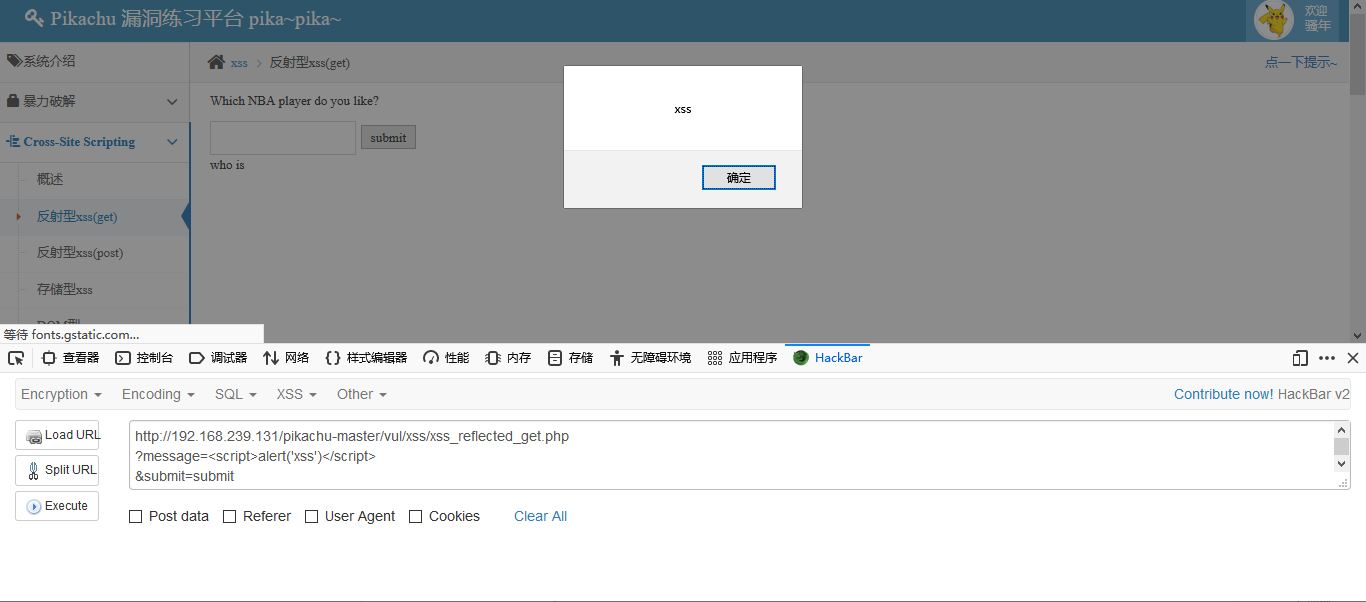Viewport: 1366px width, 602px height.
Task: Enable the Referer checkbox
Action: 230,517
